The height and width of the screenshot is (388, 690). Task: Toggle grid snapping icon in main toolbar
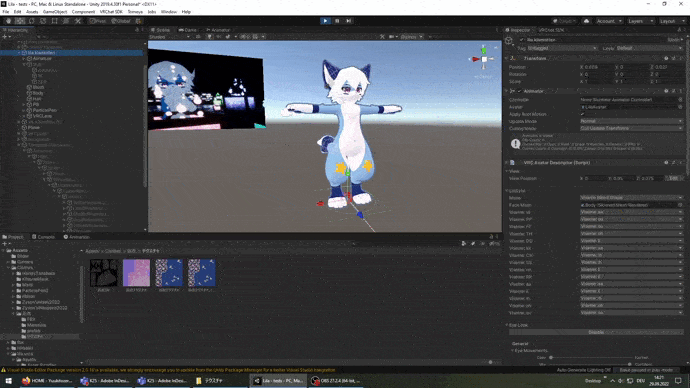pos(139,21)
